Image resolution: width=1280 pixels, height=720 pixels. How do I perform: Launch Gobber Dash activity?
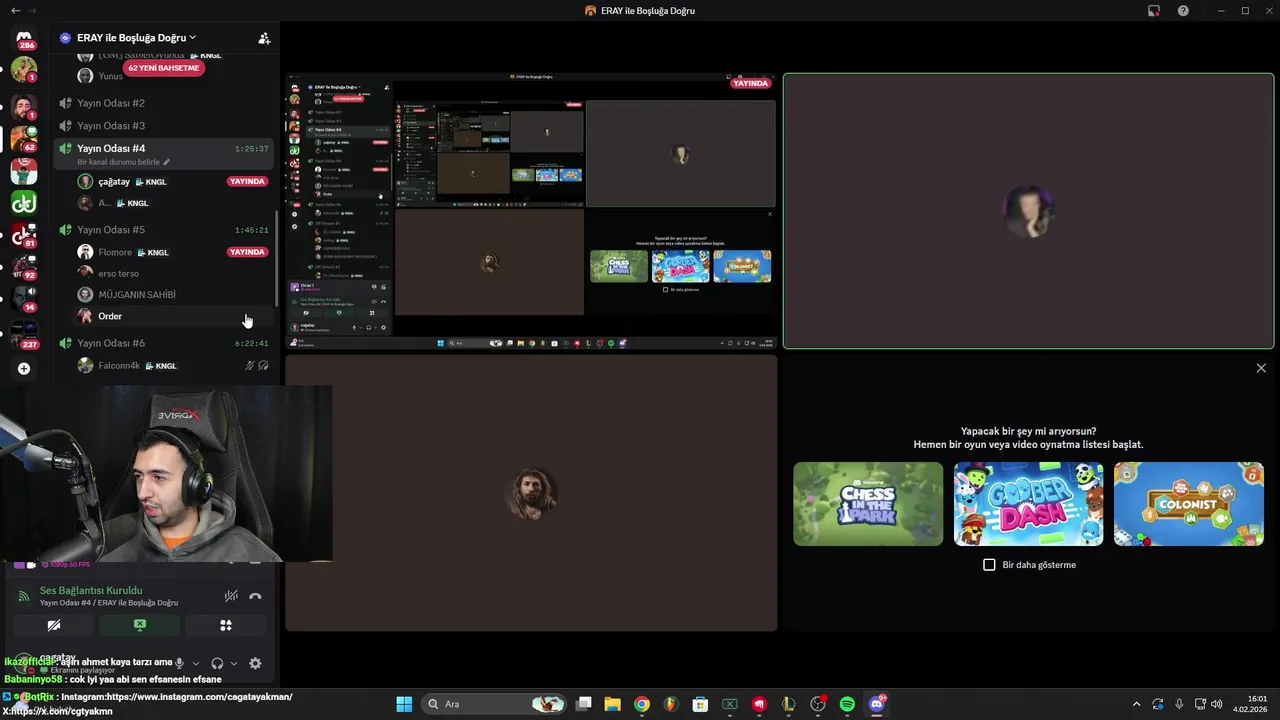click(x=1028, y=504)
